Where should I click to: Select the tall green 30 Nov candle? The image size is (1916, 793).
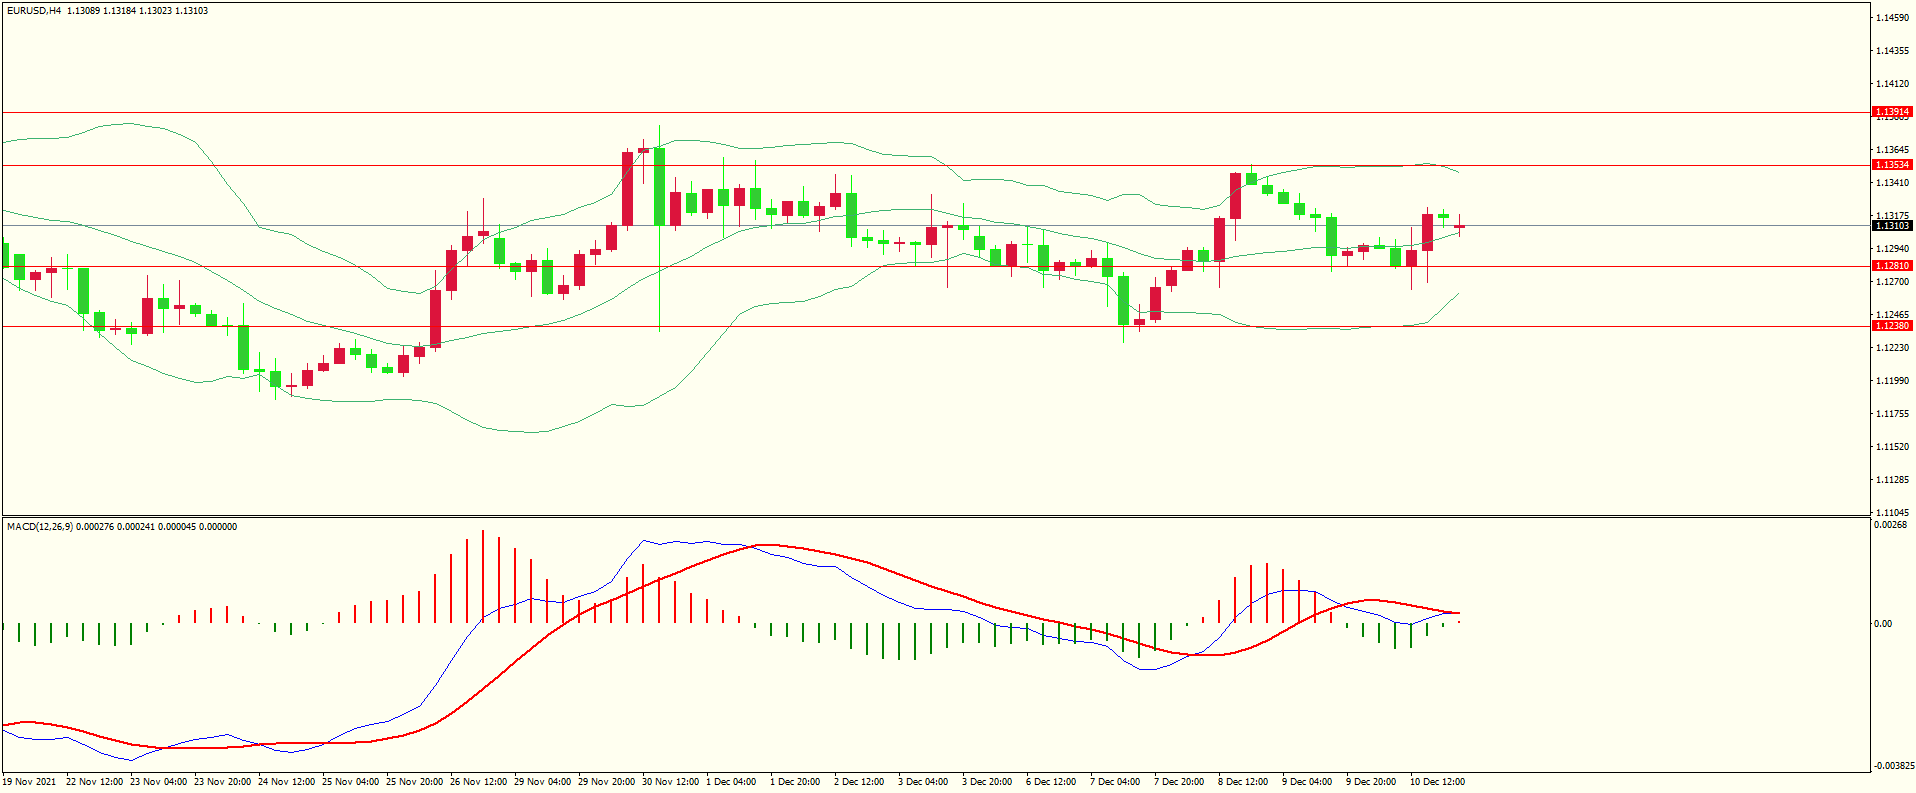coord(660,186)
